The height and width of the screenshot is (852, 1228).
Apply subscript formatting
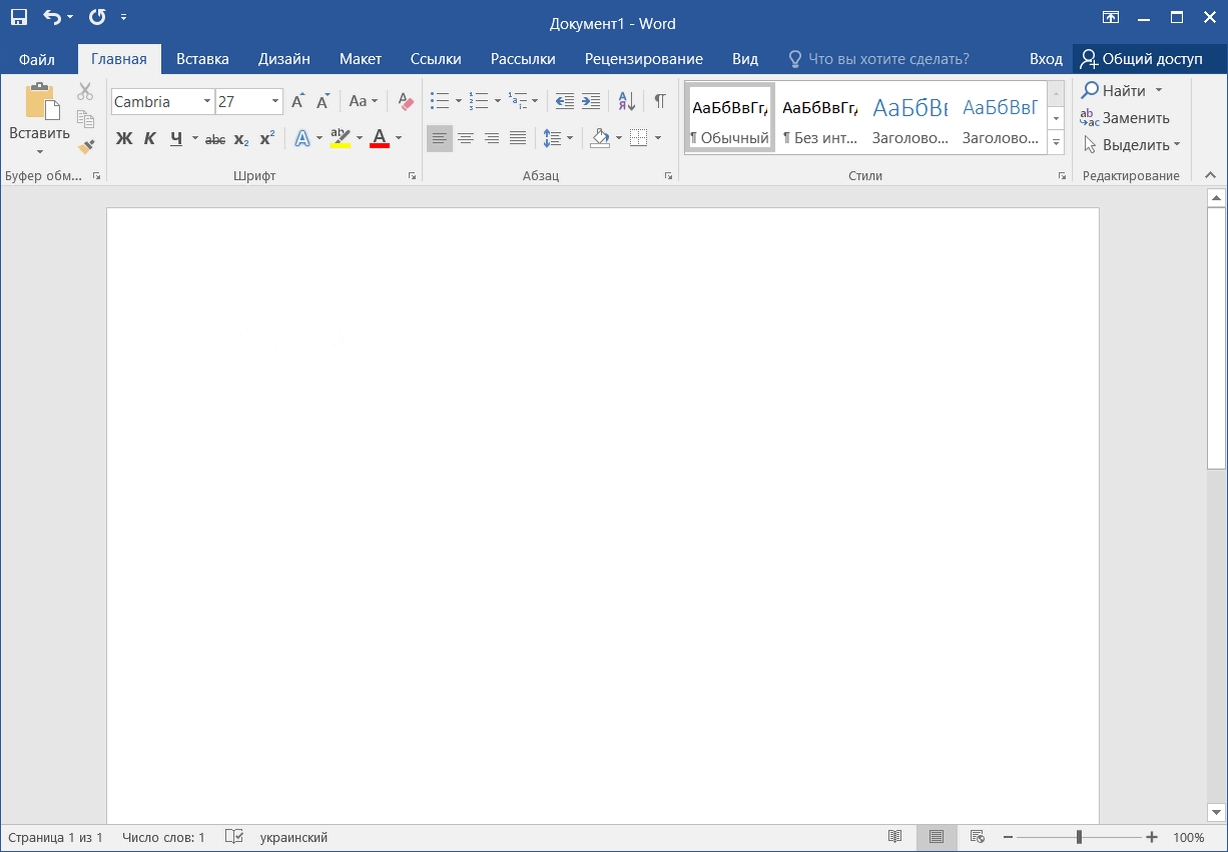tap(240, 138)
